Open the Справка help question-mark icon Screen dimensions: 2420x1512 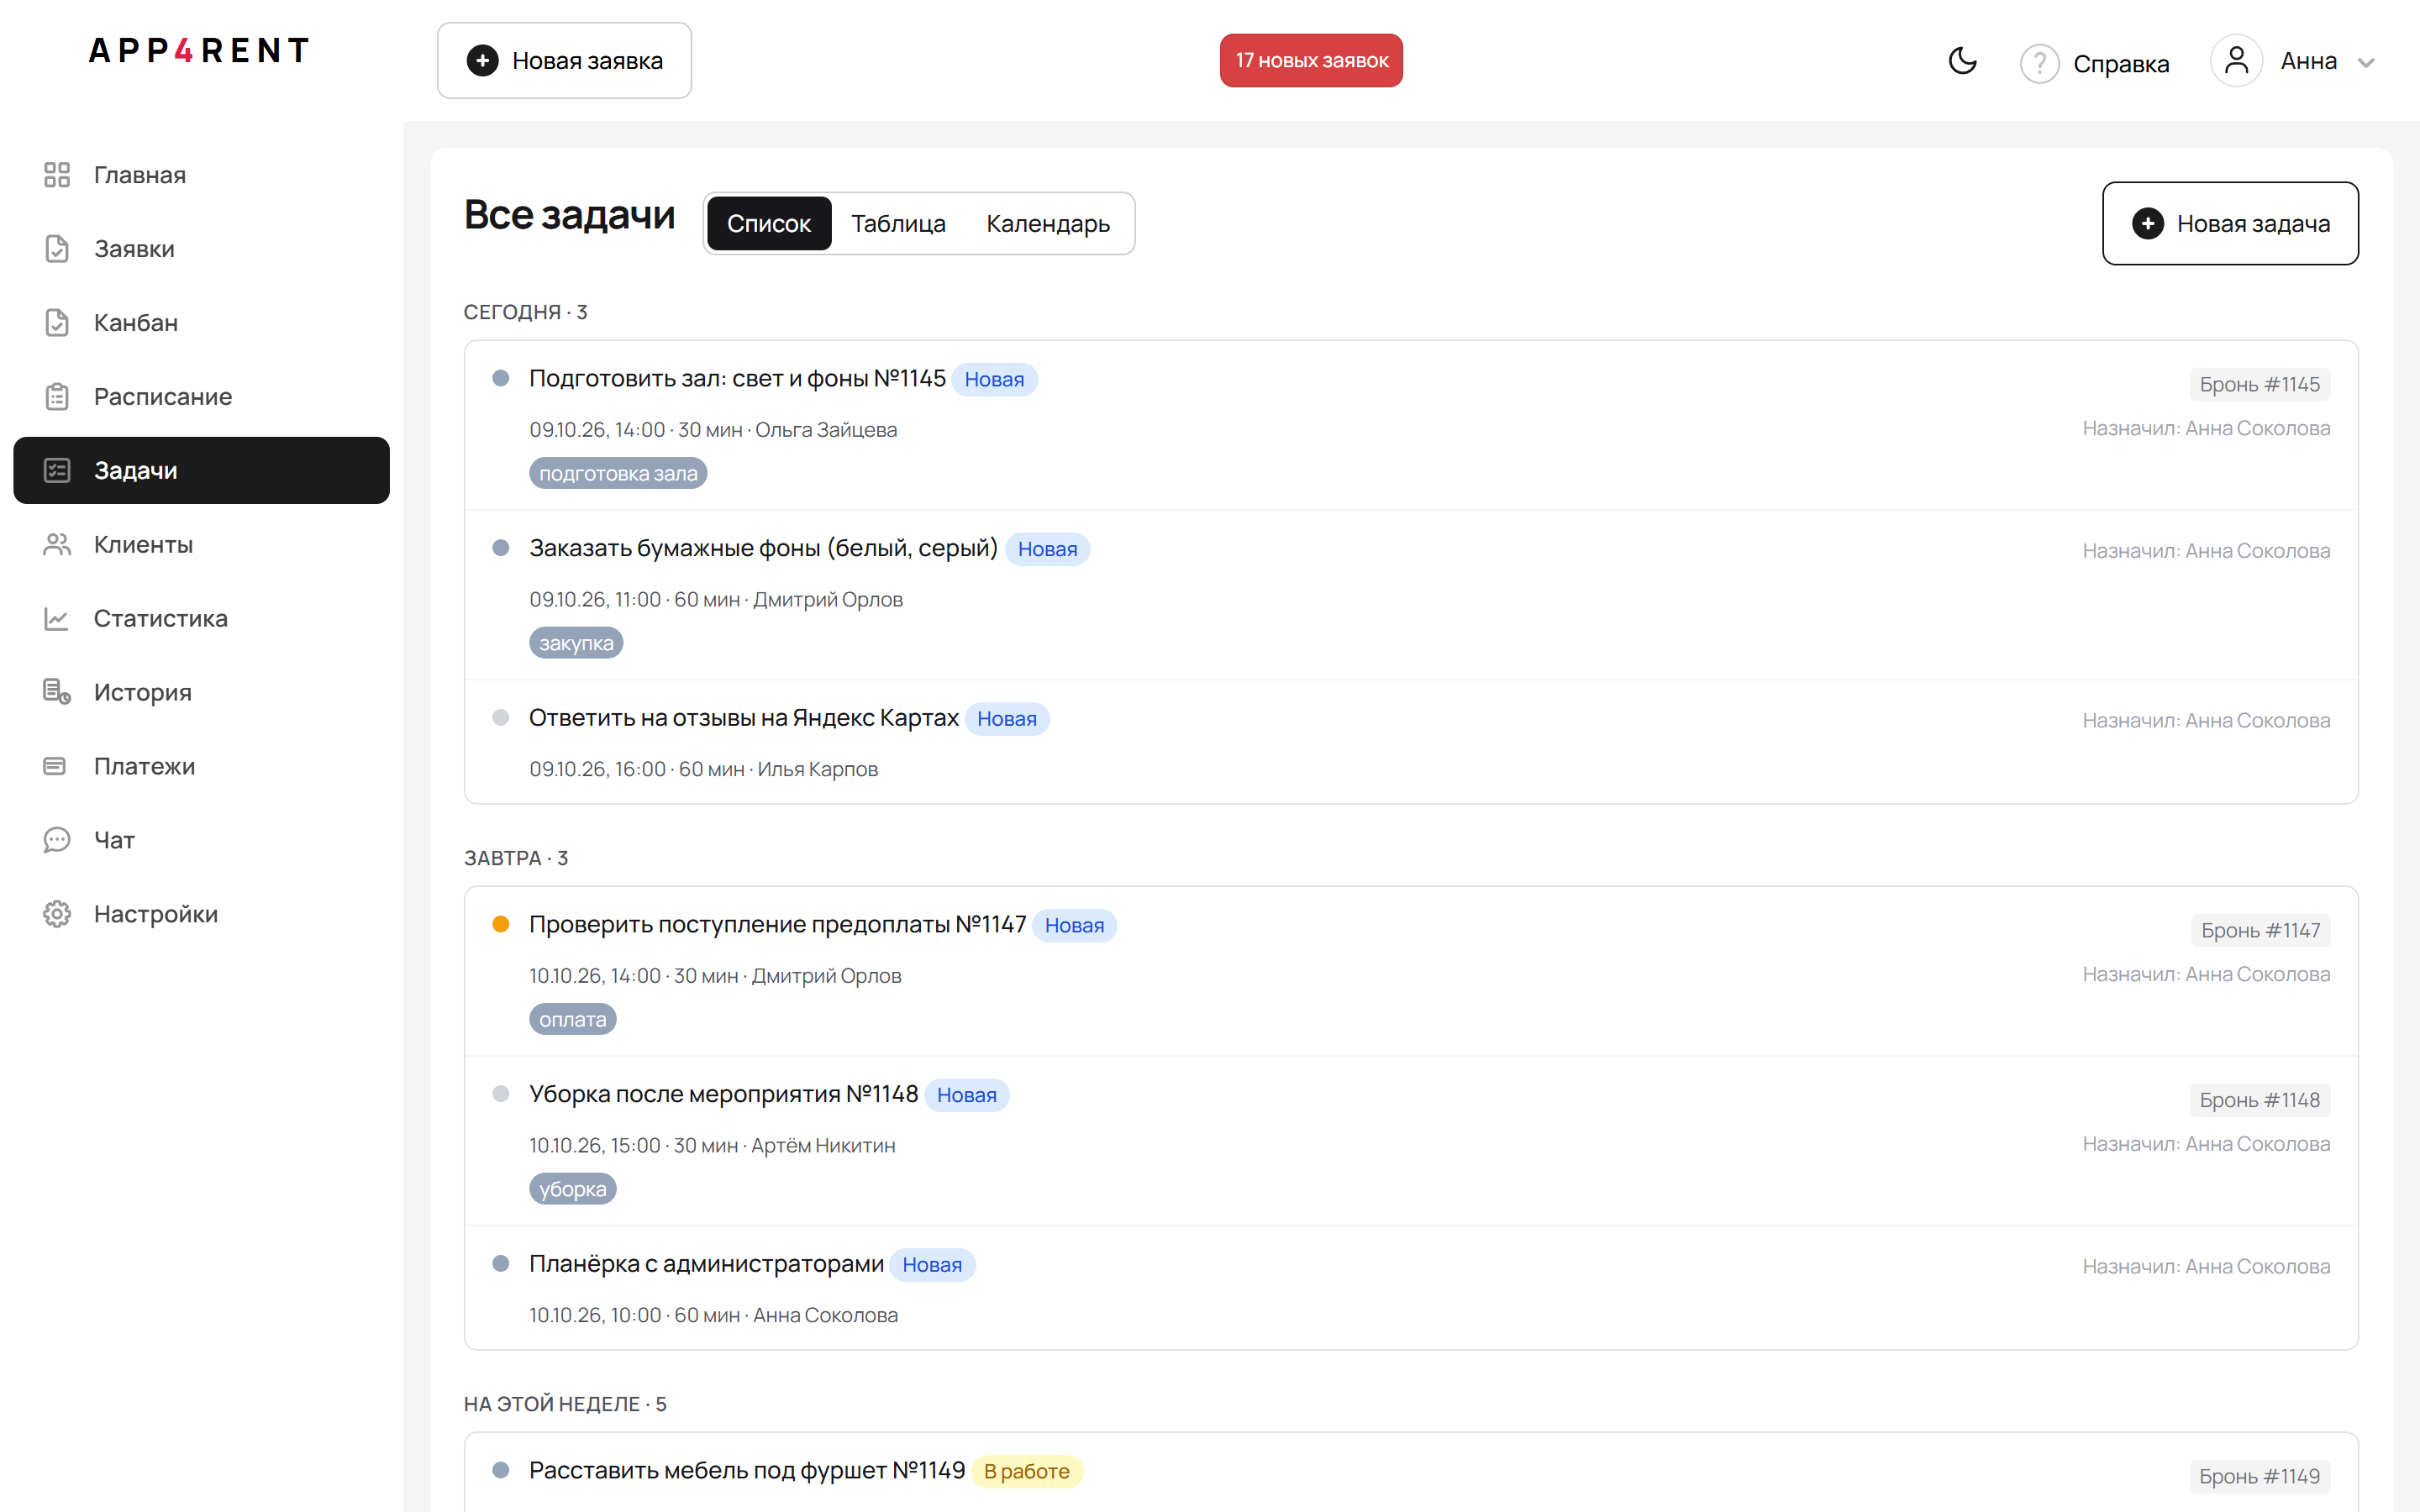(x=2039, y=63)
